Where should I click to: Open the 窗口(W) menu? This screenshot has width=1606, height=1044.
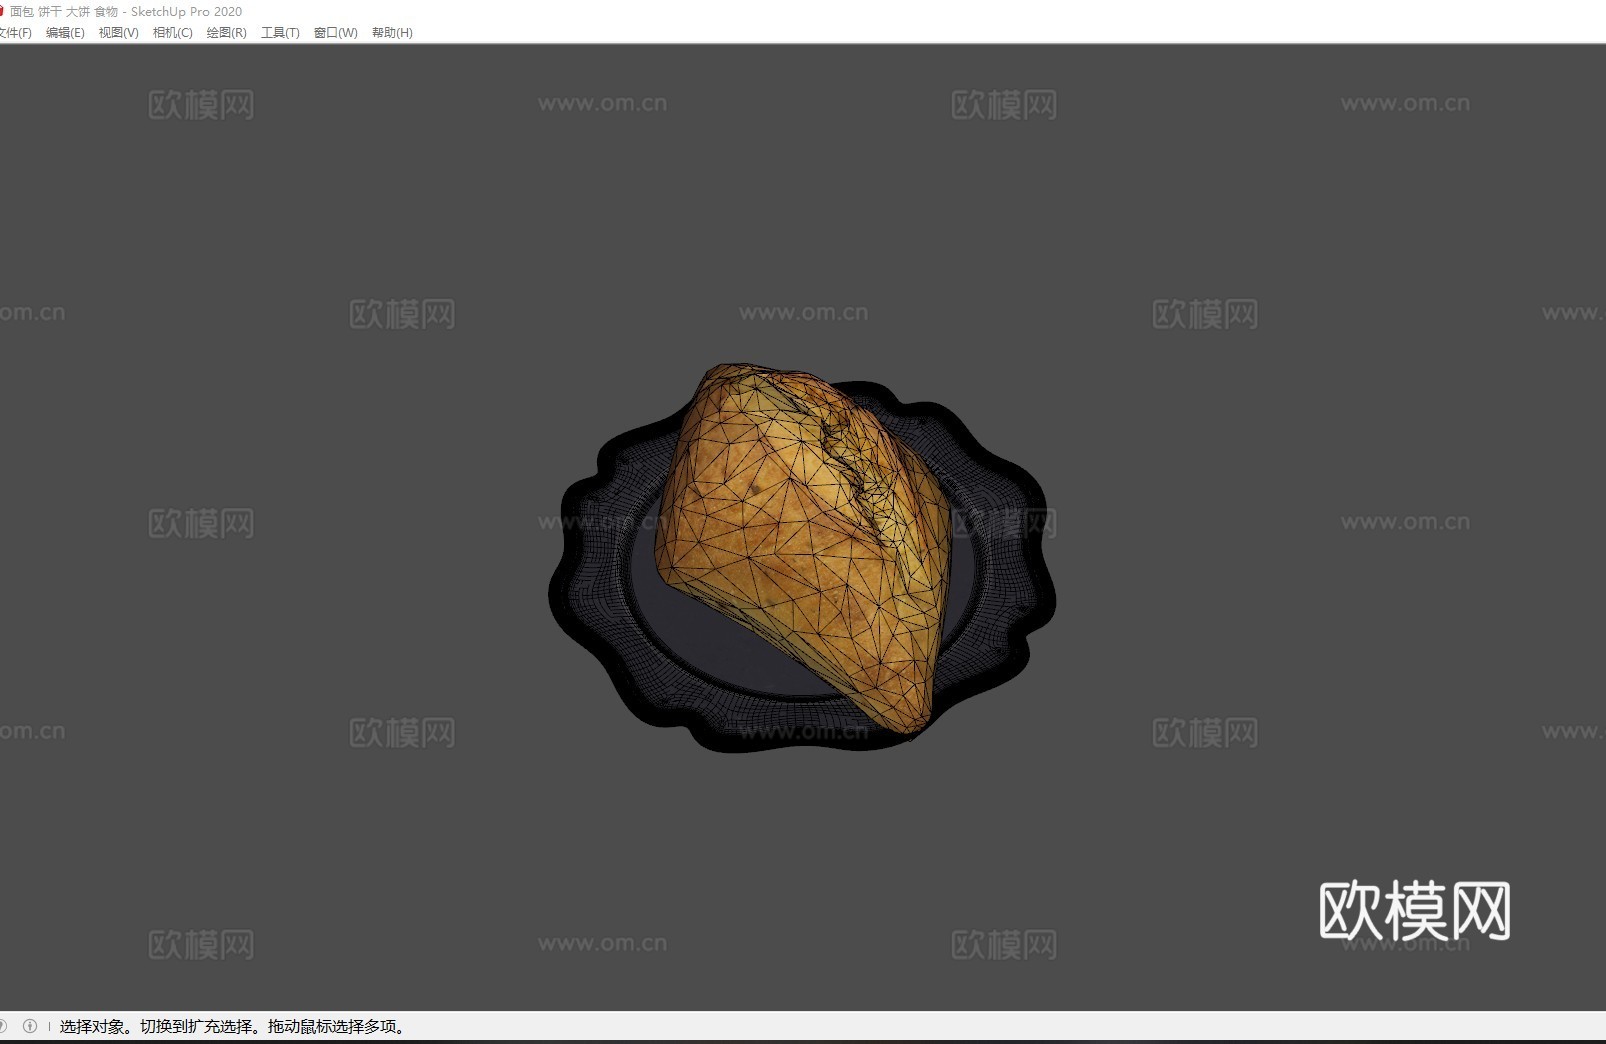335,33
